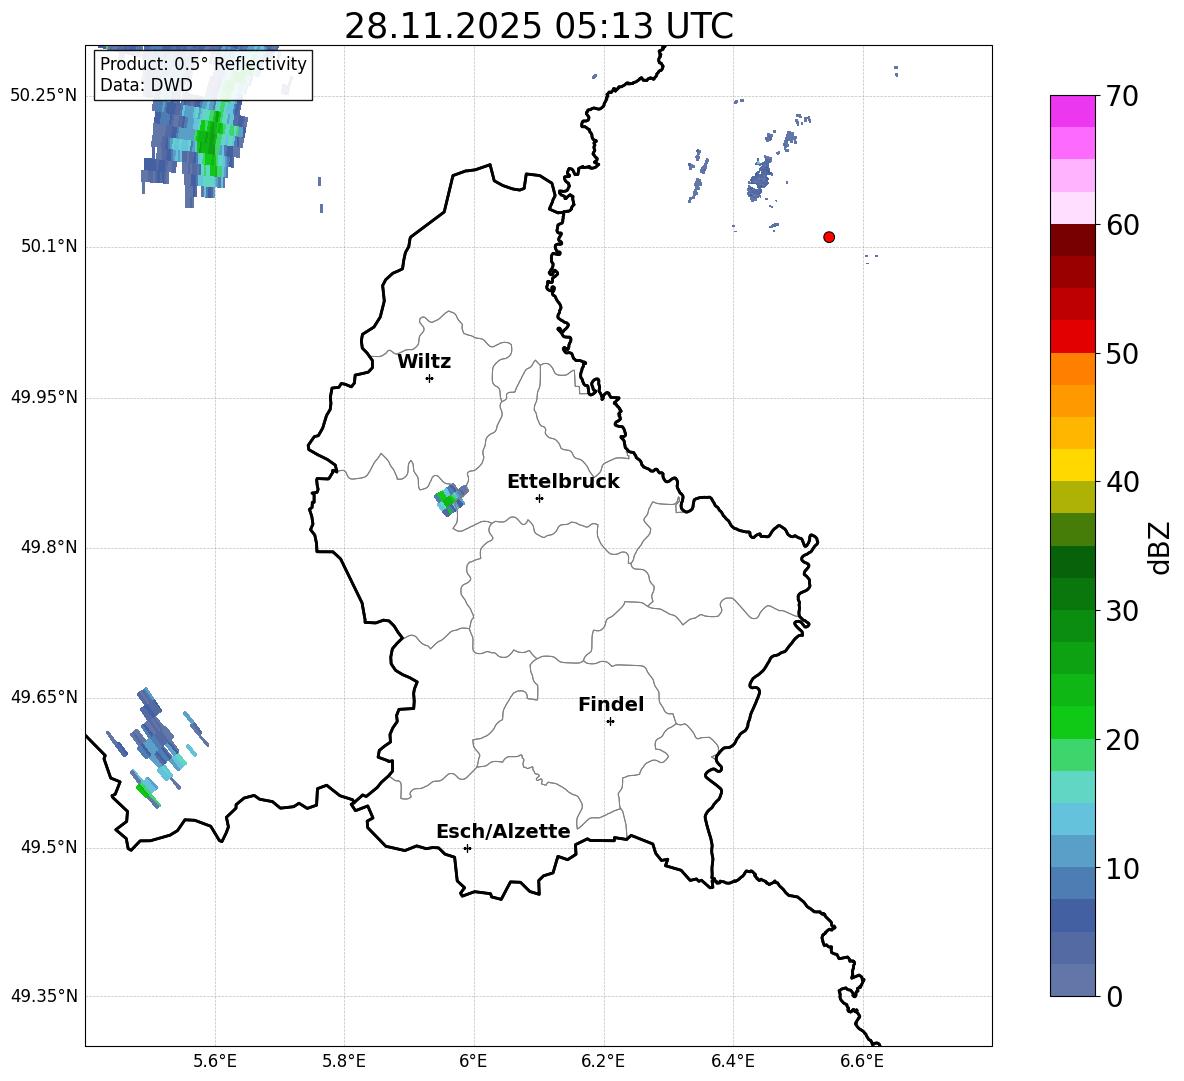
Task: Click the 50.25°N latitude label
Action: coord(44,96)
